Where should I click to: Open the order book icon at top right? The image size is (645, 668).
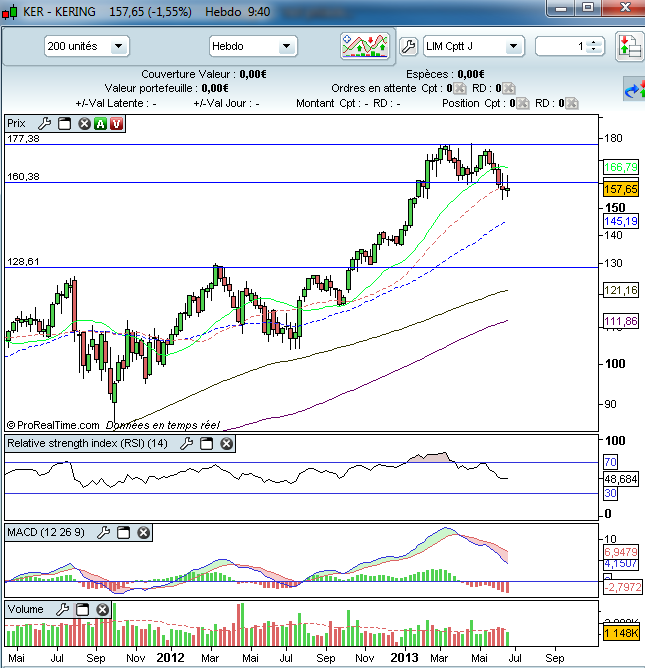630,46
